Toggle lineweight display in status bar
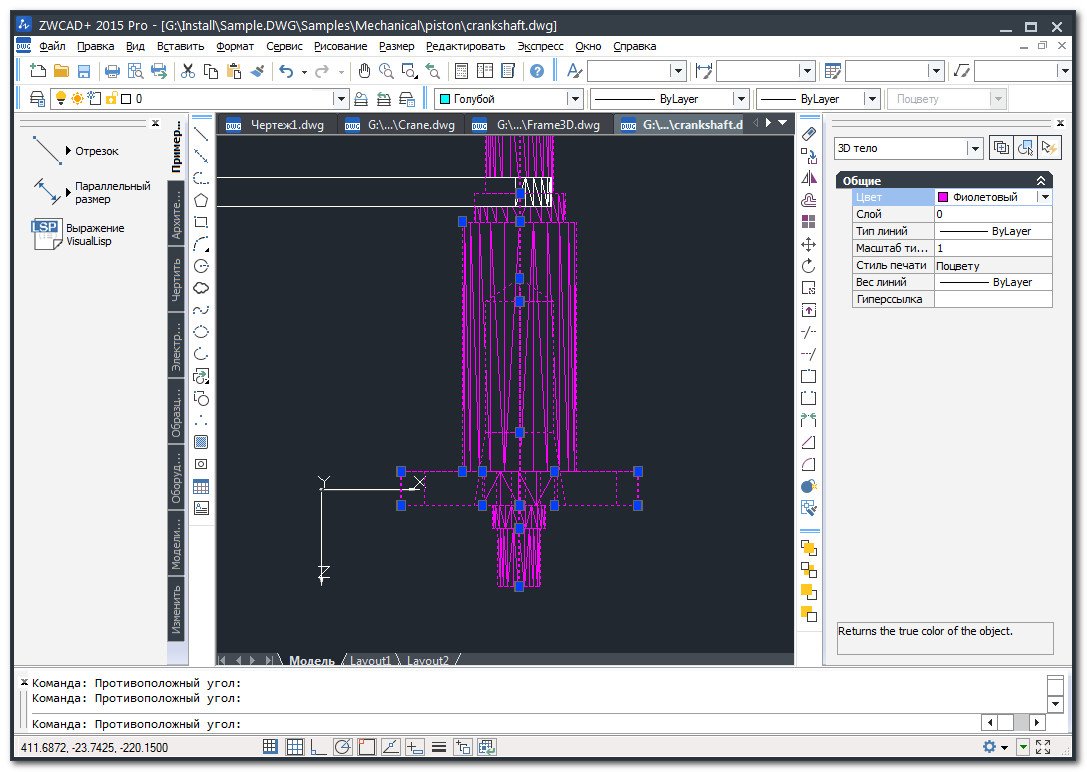This screenshot has height=772, width=1087. click(438, 747)
